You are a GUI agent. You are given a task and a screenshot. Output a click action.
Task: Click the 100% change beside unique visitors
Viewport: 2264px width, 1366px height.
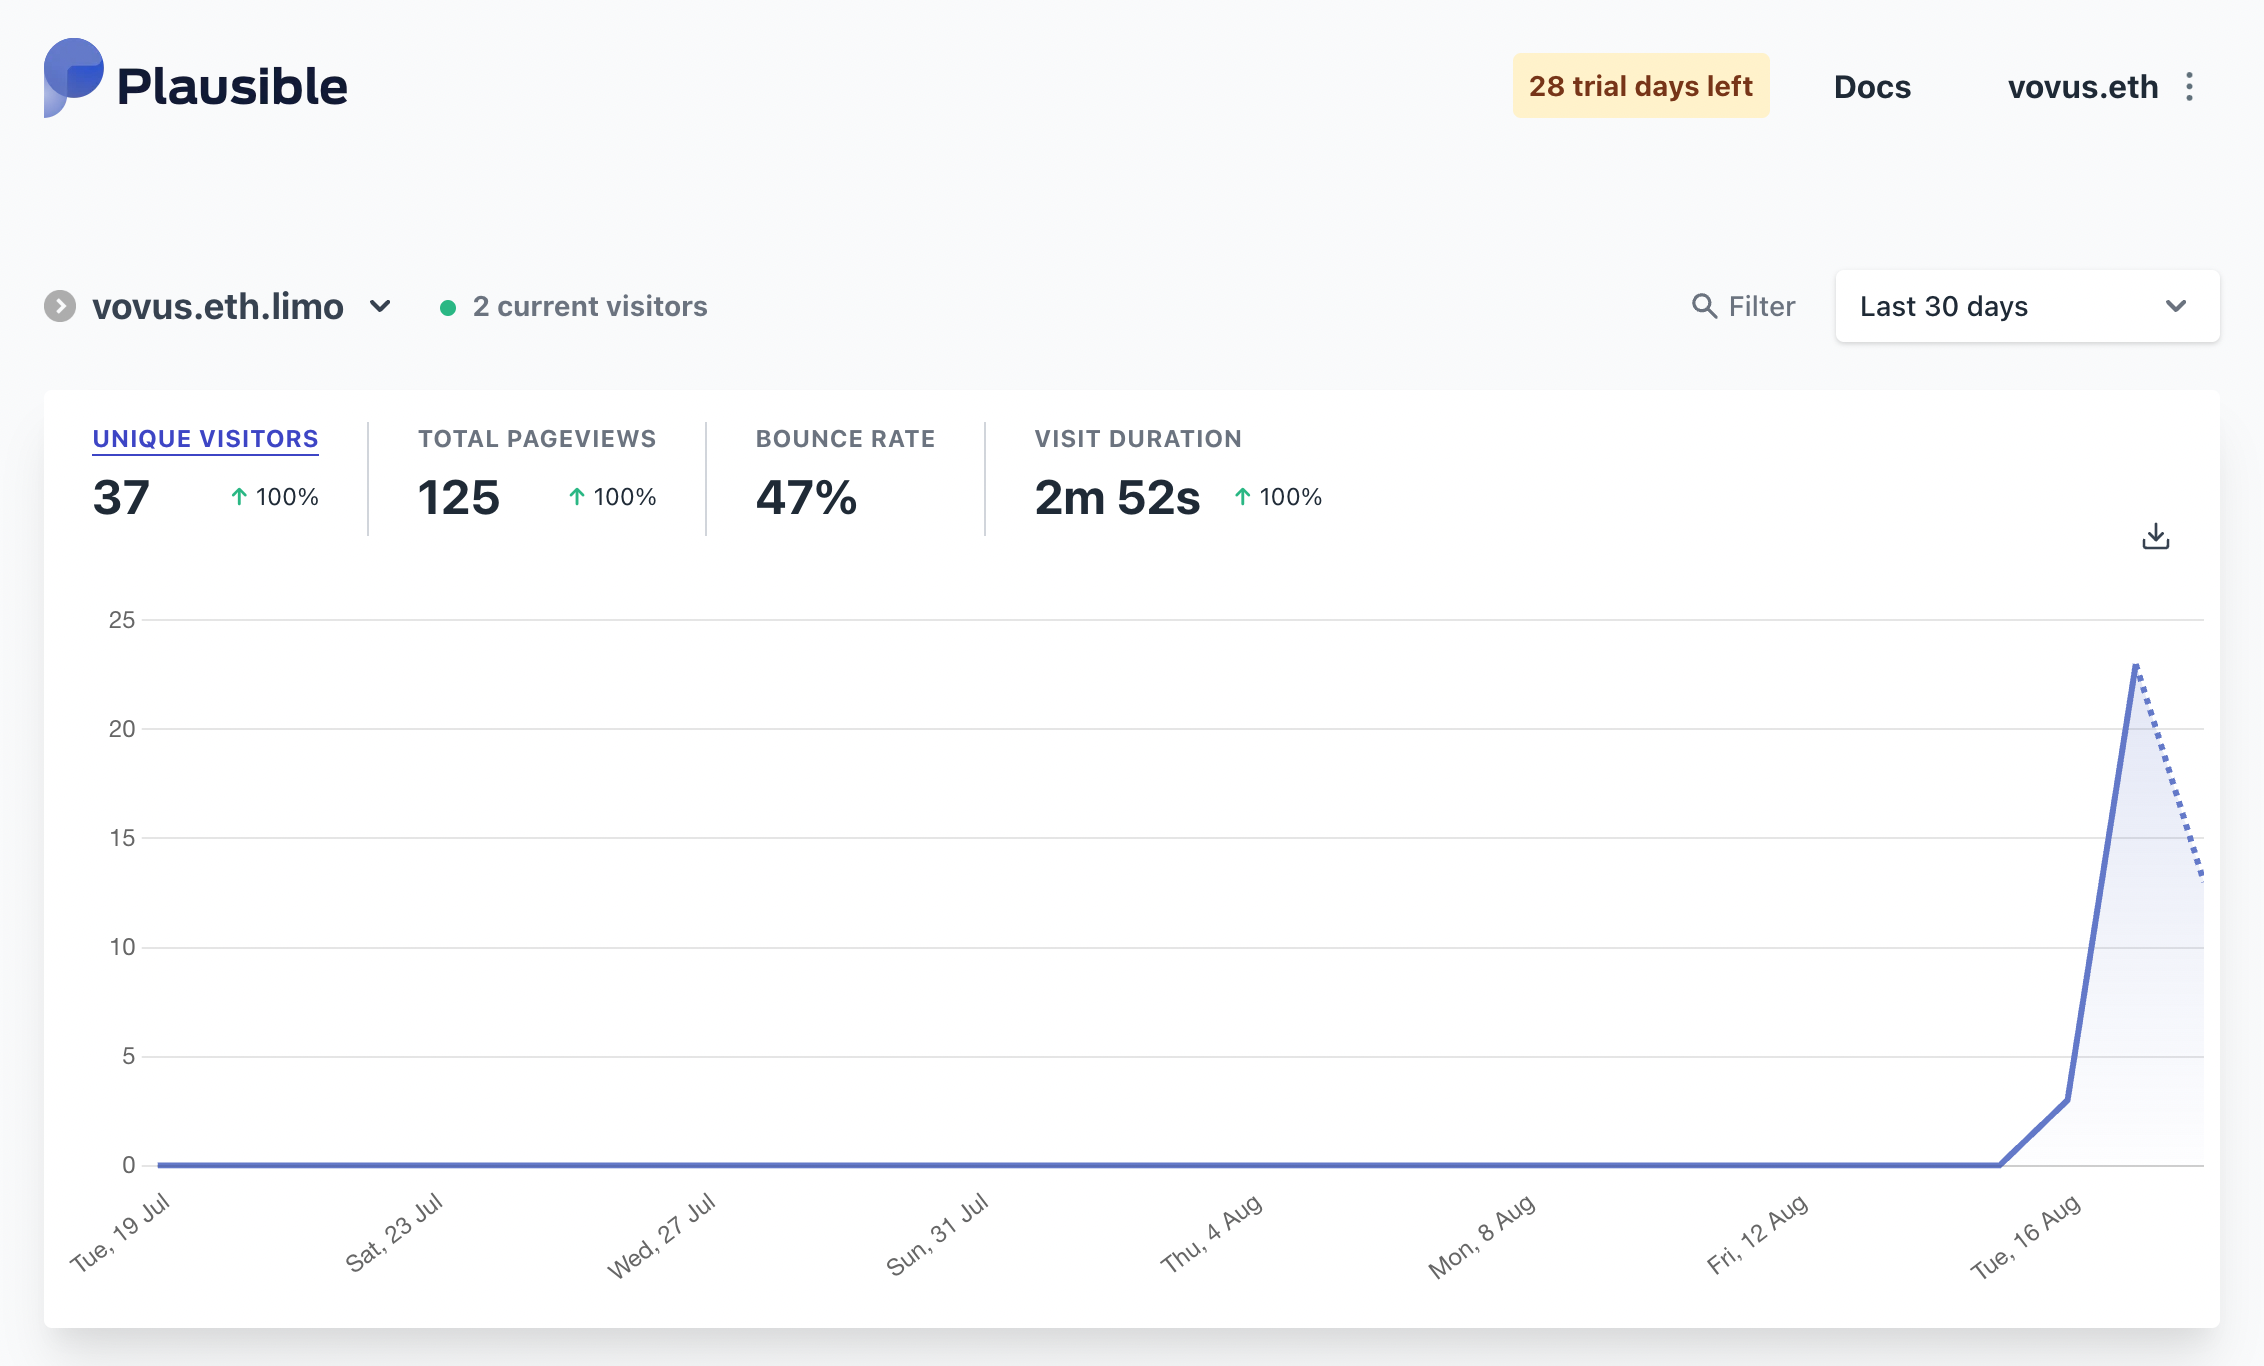click(x=287, y=497)
